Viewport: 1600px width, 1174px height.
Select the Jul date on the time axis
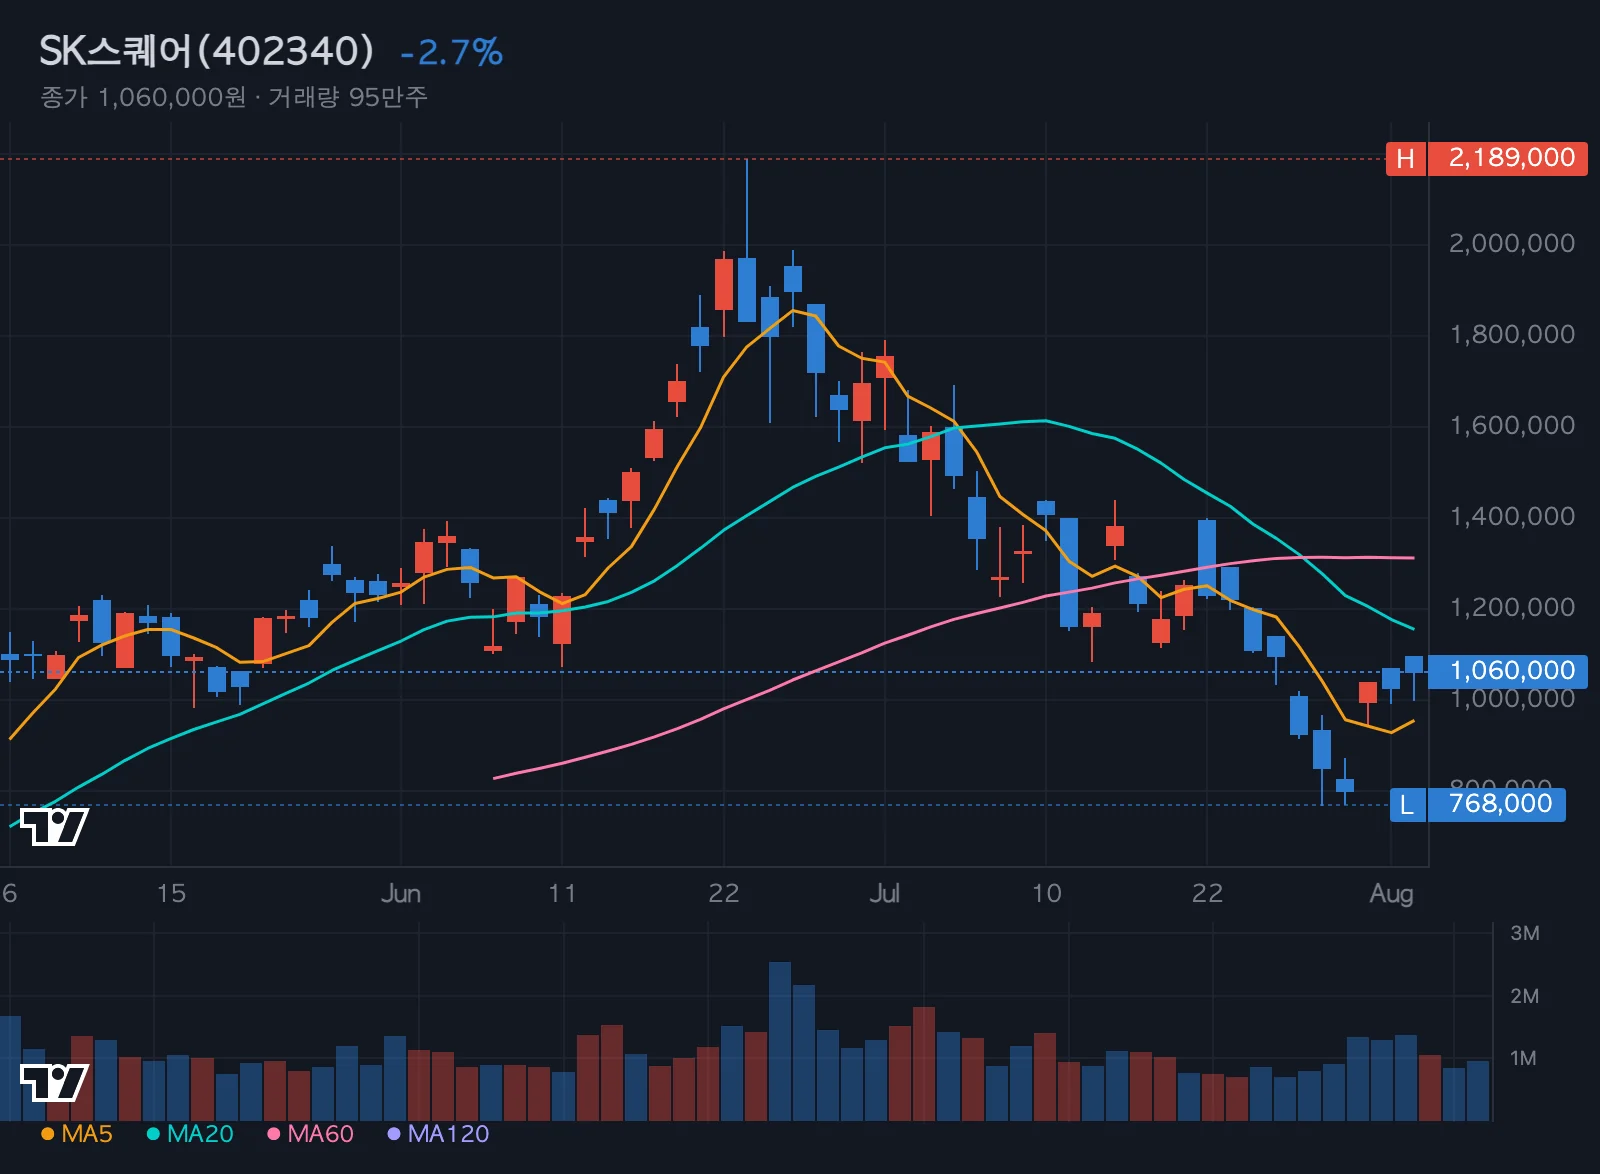coord(884,893)
